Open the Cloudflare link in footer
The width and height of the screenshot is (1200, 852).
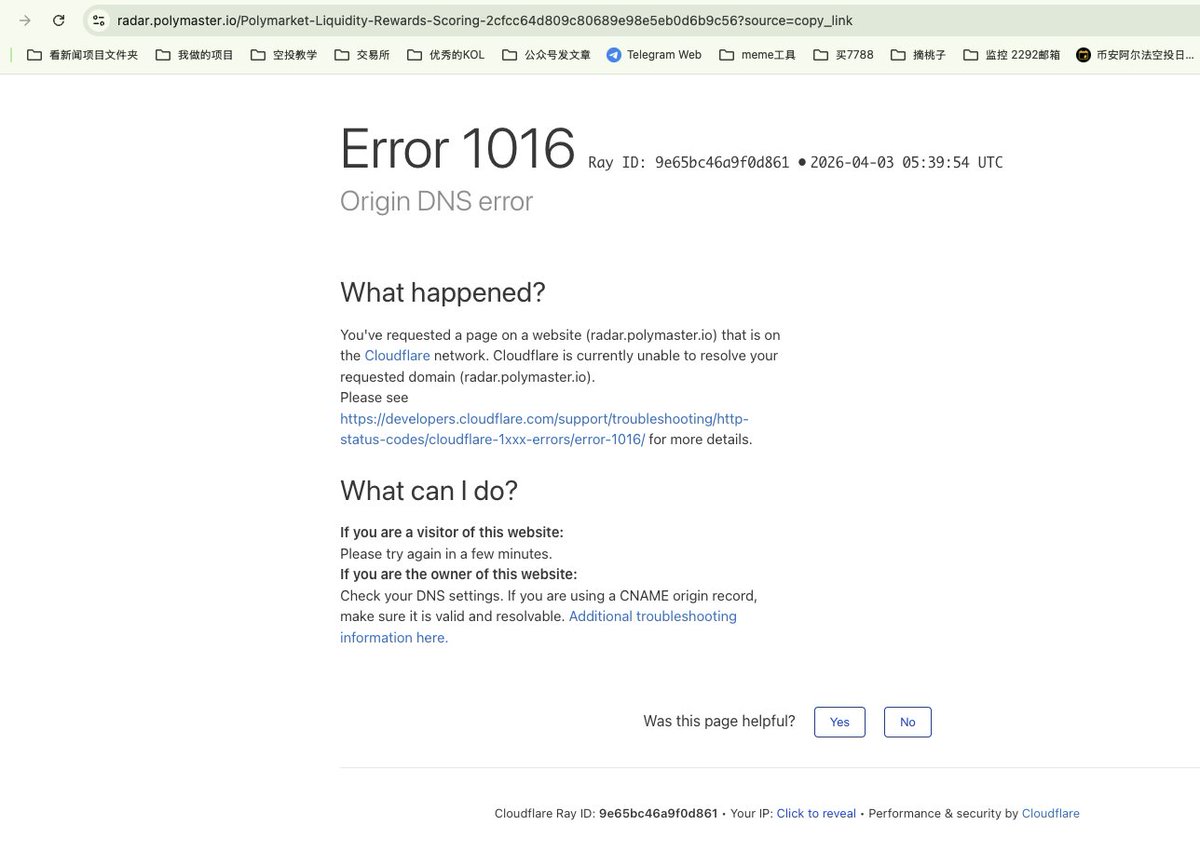1050,814
